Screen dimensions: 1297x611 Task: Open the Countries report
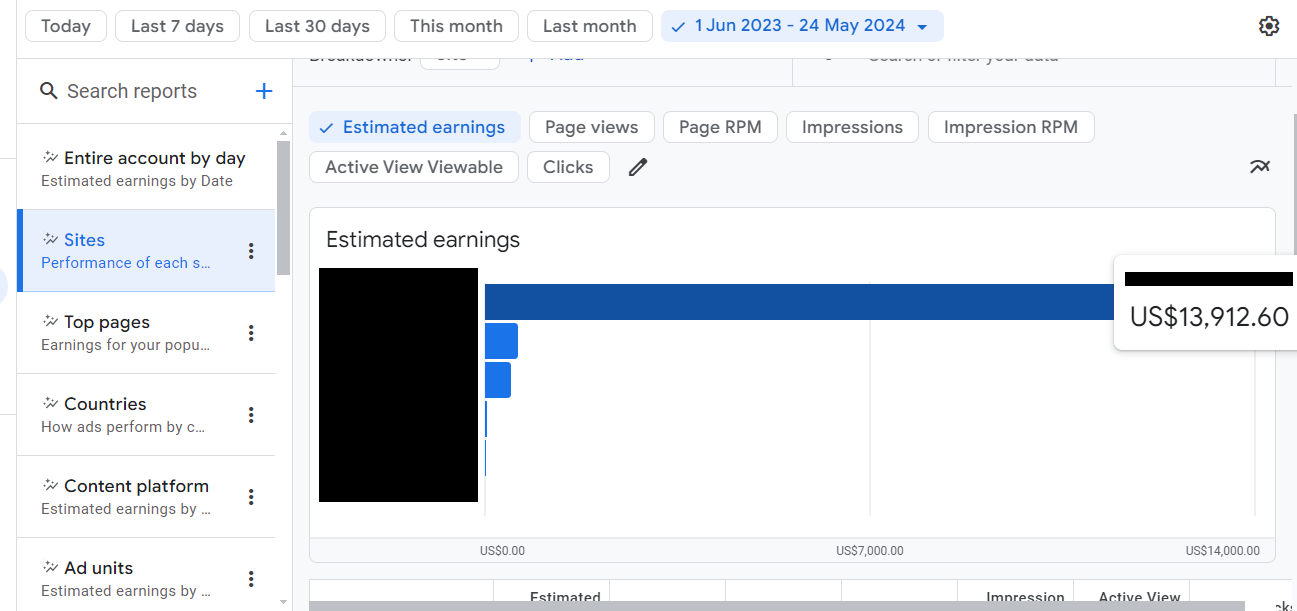[x=146, y=415]
